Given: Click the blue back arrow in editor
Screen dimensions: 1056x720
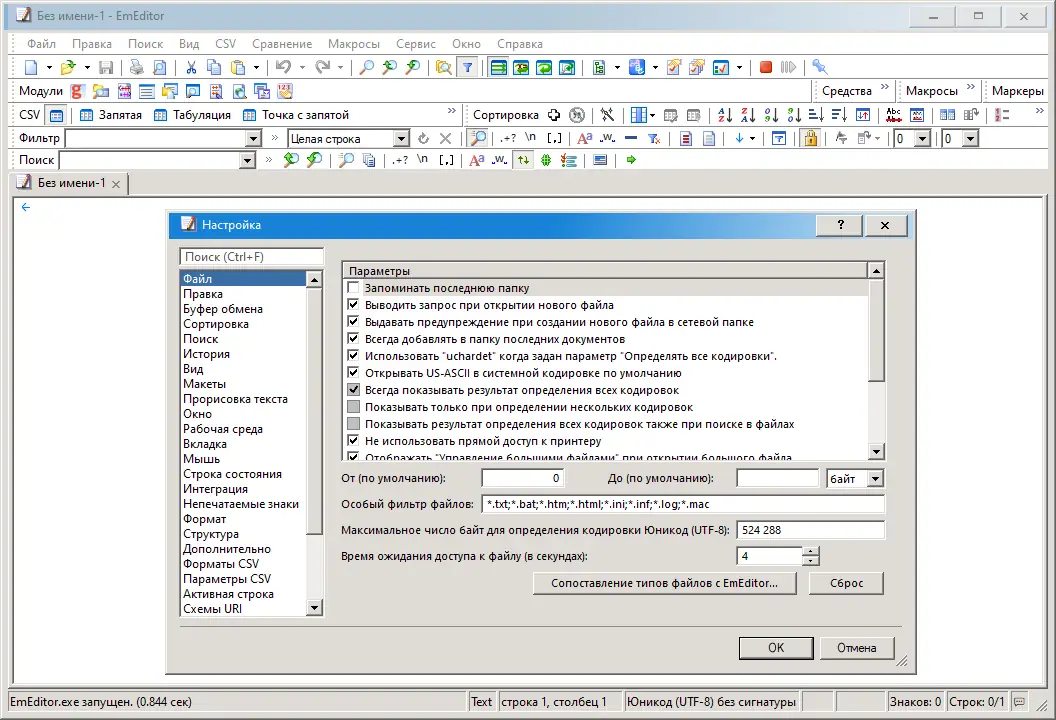Looking at the screenshot, I should 26,207.
